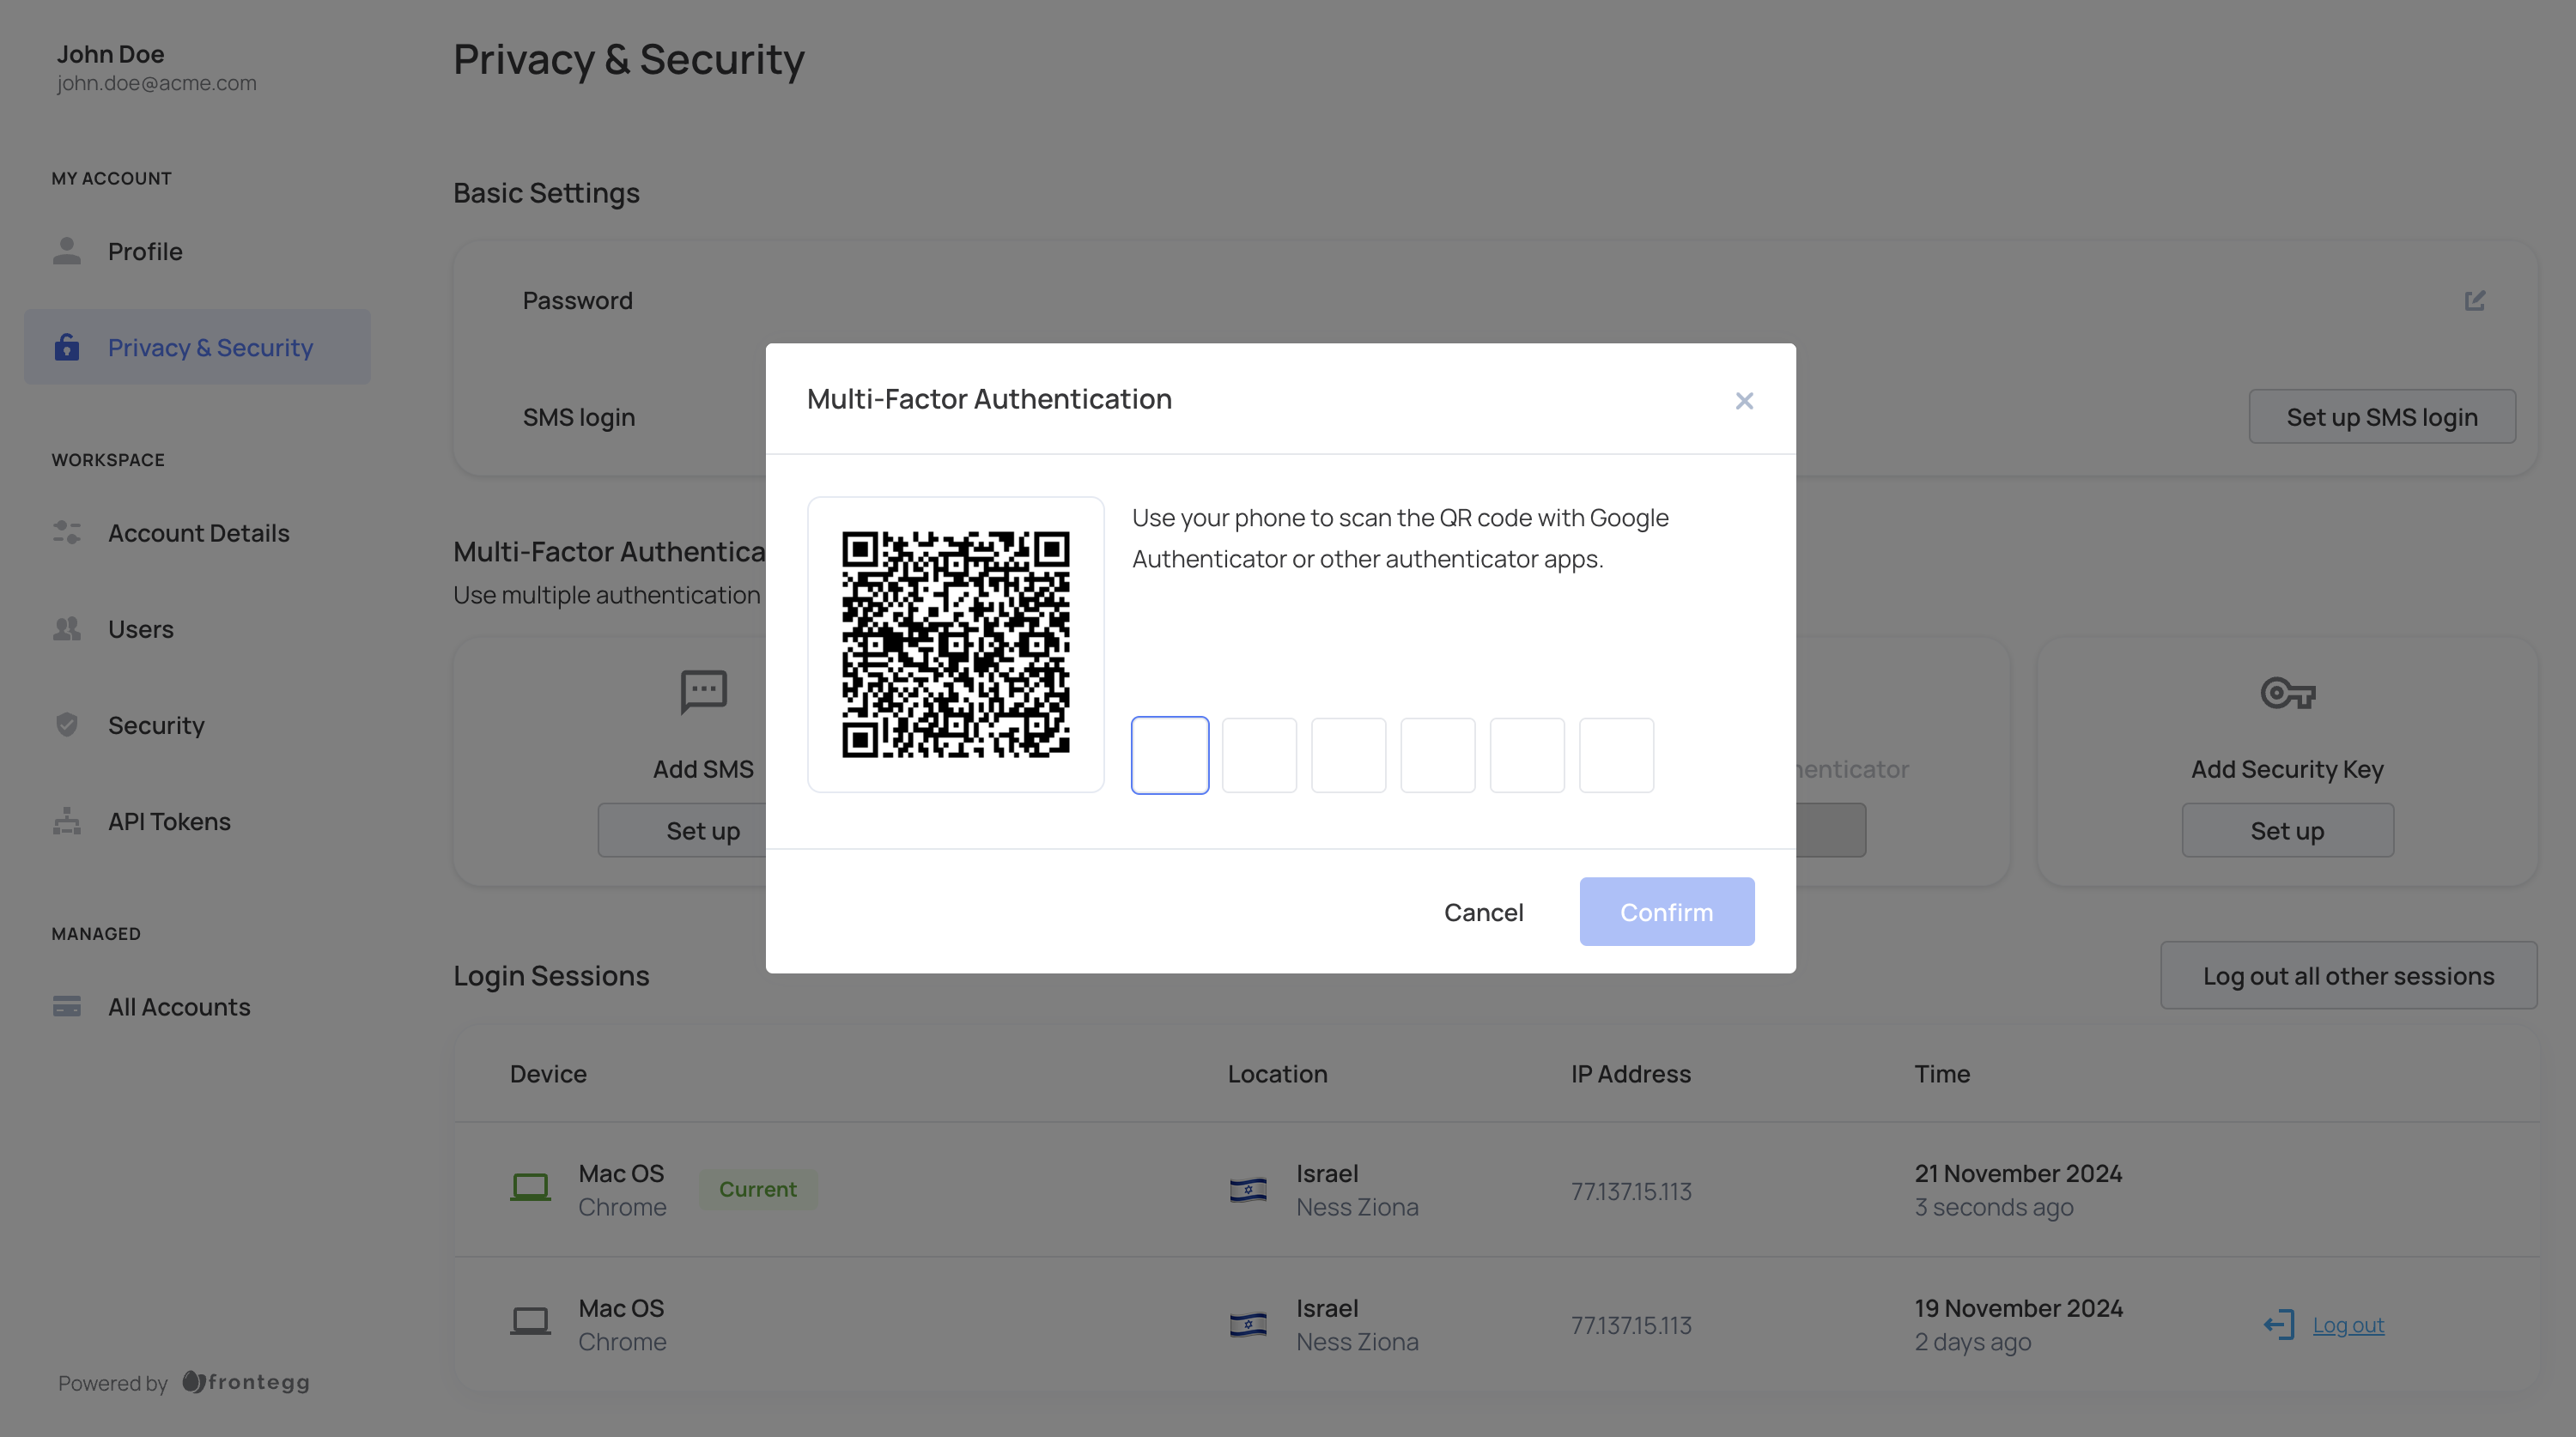This screenshot has width=2576, height=1437.
Task: Click Log out all other sessions
Action: [2348, 976]
